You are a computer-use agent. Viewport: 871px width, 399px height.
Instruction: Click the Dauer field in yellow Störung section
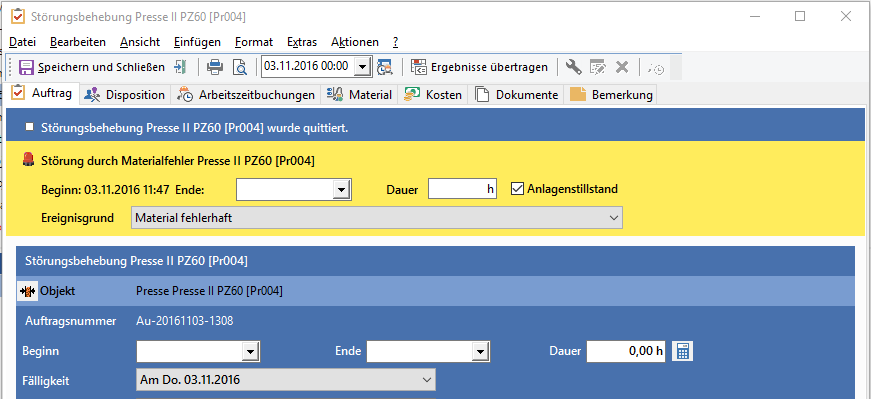coord(462,189)
